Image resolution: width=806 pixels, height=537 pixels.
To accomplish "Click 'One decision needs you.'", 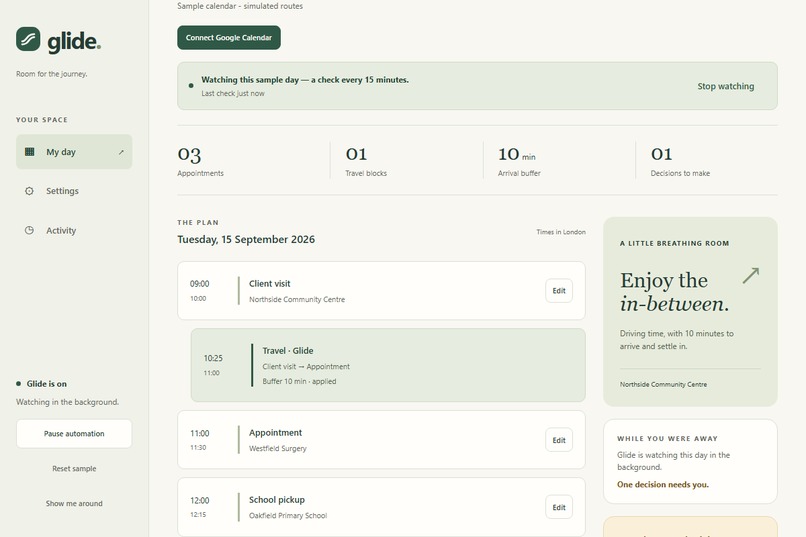I will pyautogui.click(x=663, y=485).
